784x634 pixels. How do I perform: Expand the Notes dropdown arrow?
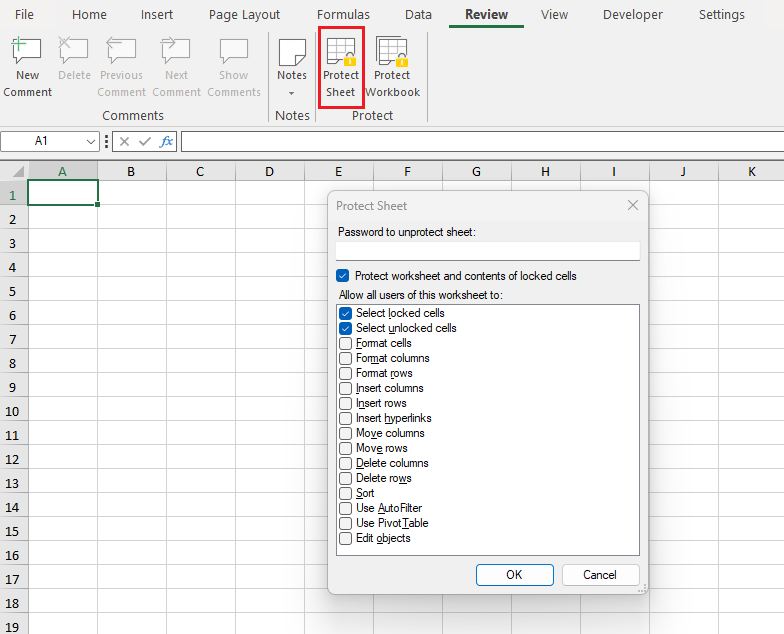click(x=292, y=93)
